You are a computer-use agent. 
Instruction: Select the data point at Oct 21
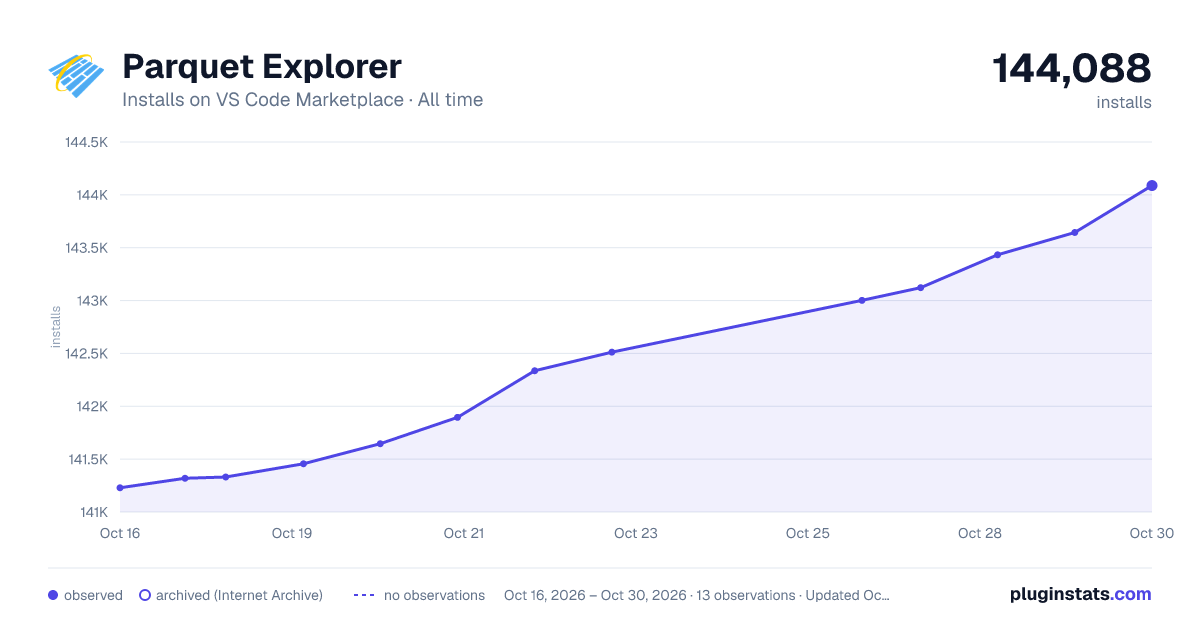(457, 417)
